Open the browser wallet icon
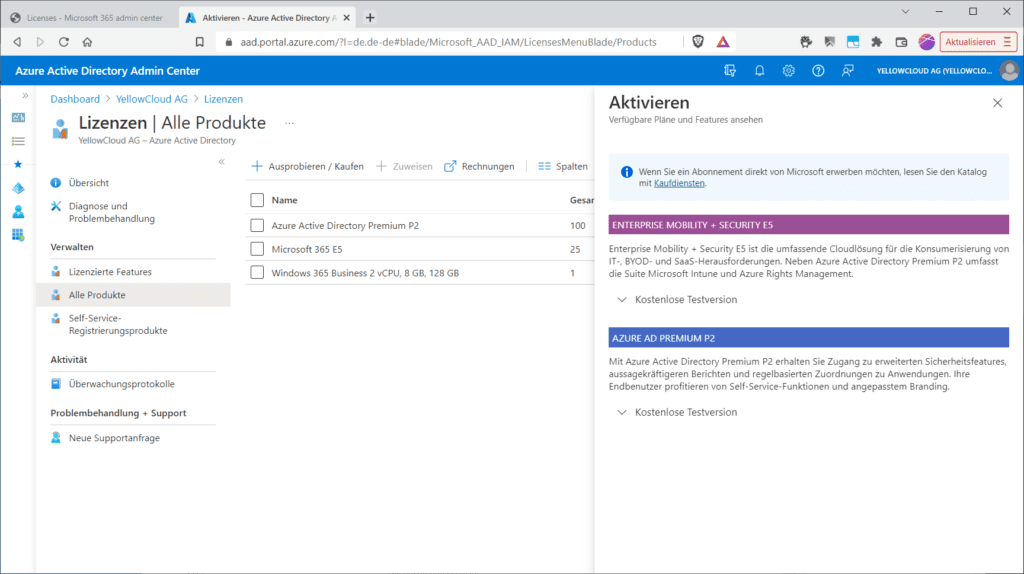1024x574 pixels. pyautogui.click(x=901, y=42)
